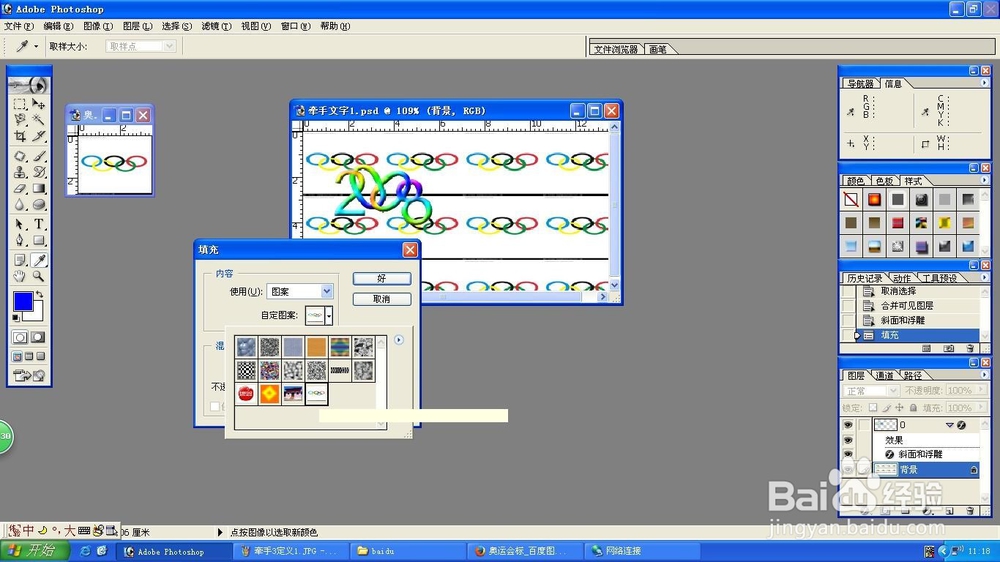Select the Zoom tool

39,276
